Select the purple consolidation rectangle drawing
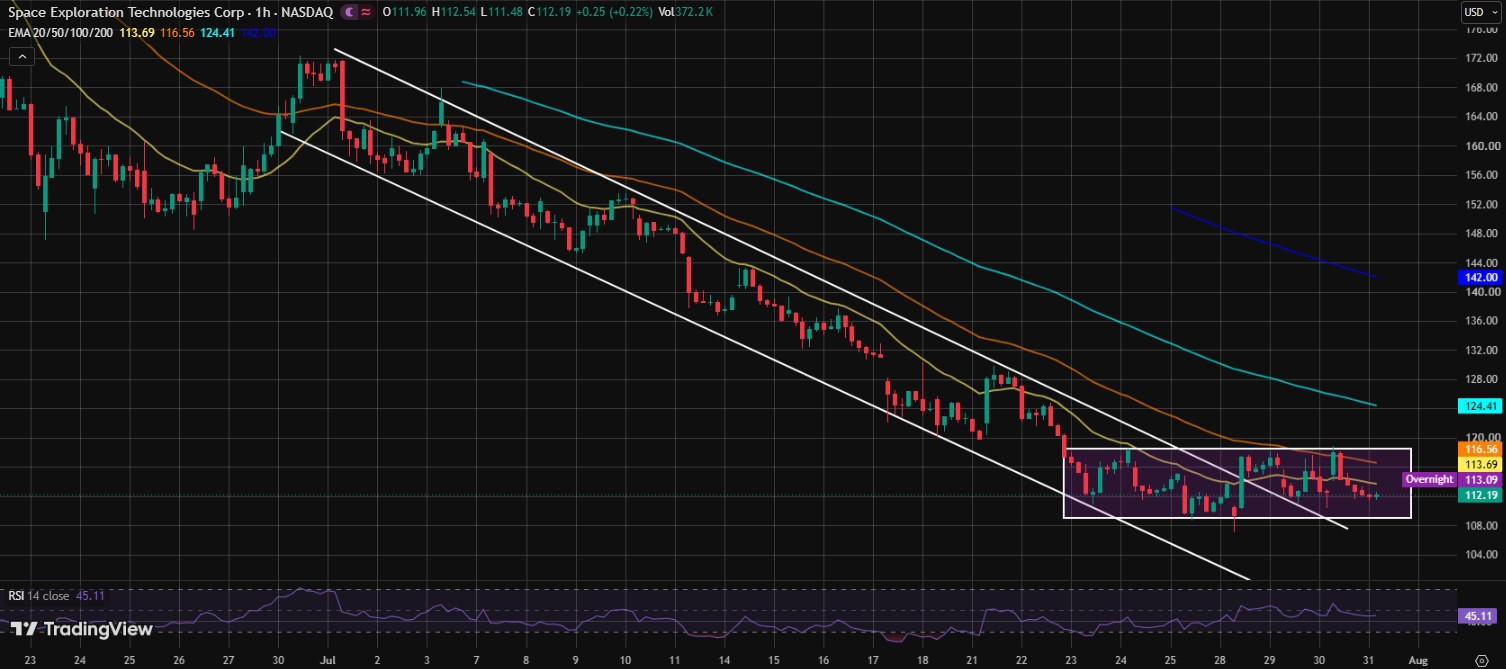The width and height of the screenshot is (1506, 669). [1237, 483]
